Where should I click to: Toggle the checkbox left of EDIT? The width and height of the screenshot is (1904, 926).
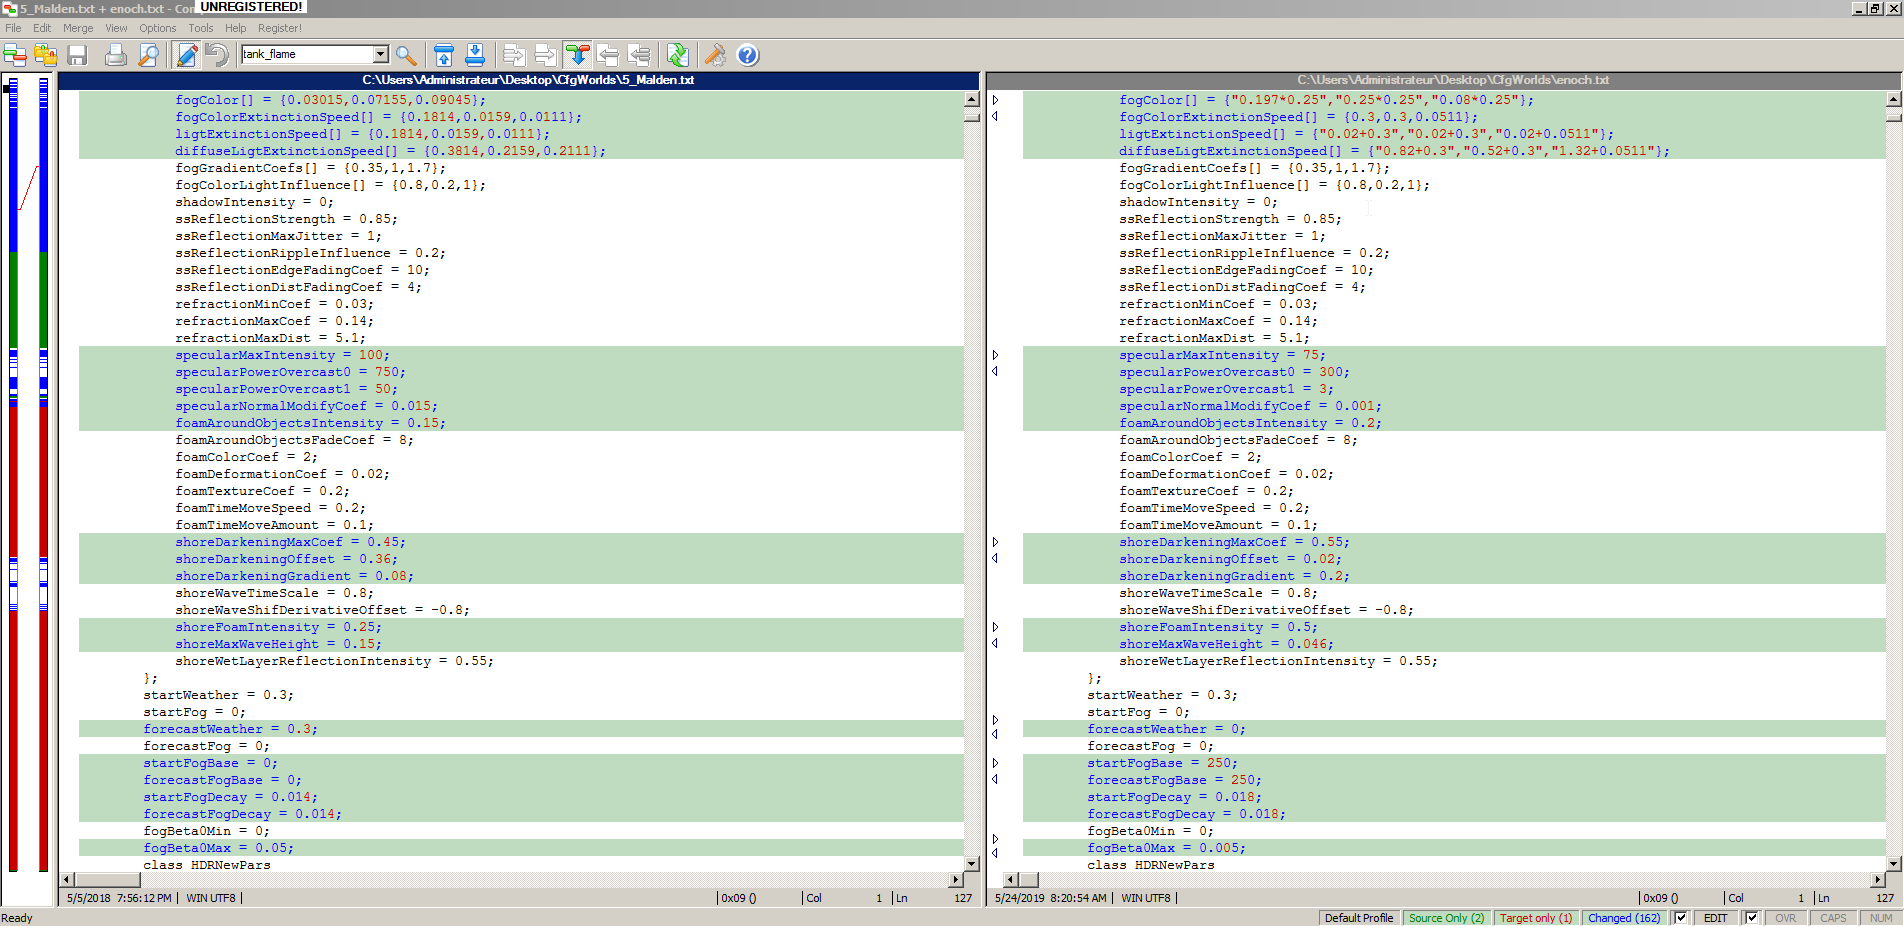pyautogui.click(x=1681, y=918)
